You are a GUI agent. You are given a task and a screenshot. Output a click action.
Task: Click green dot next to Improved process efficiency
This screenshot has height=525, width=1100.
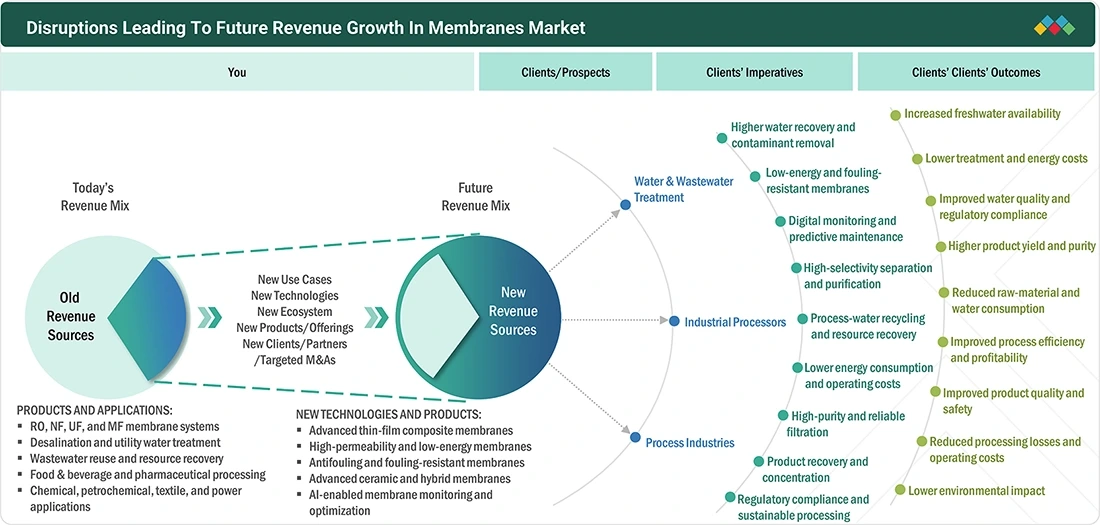(x=943, y=342)
